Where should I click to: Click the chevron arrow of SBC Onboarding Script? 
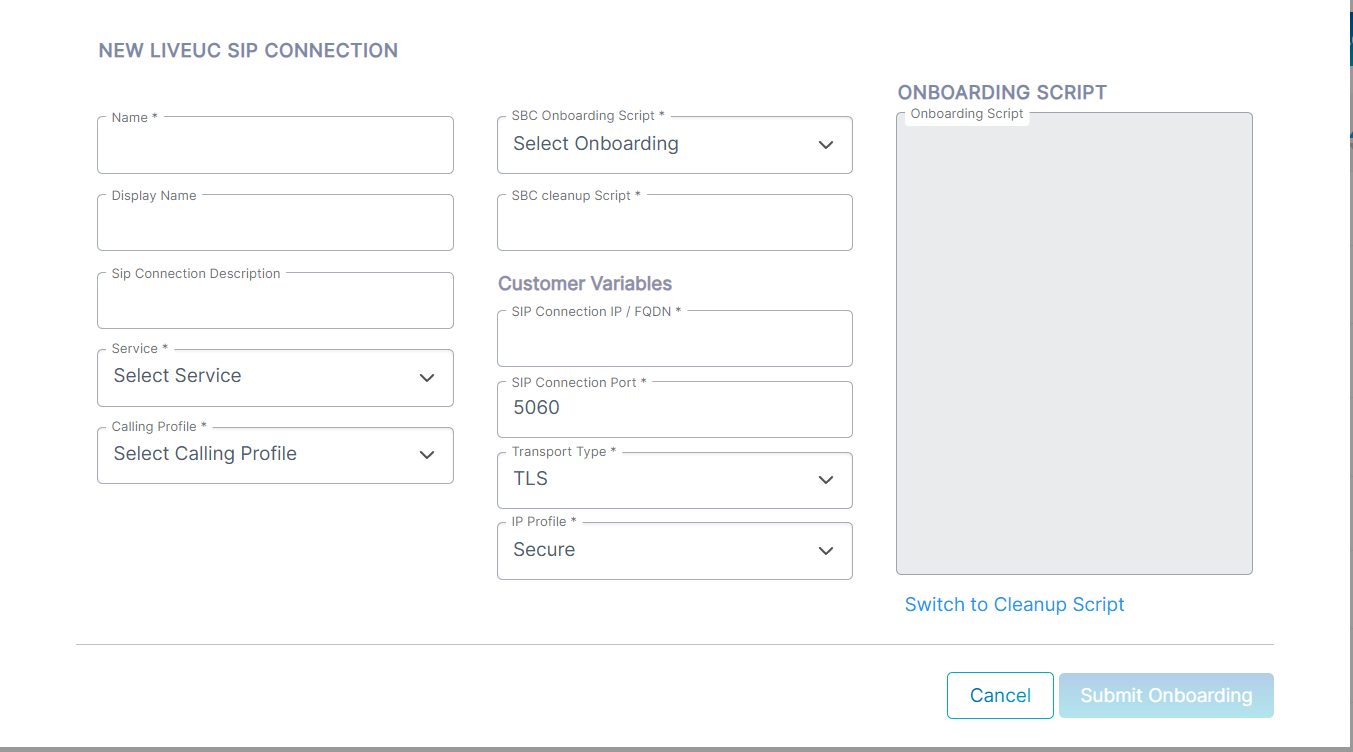[x=826, y=145]
